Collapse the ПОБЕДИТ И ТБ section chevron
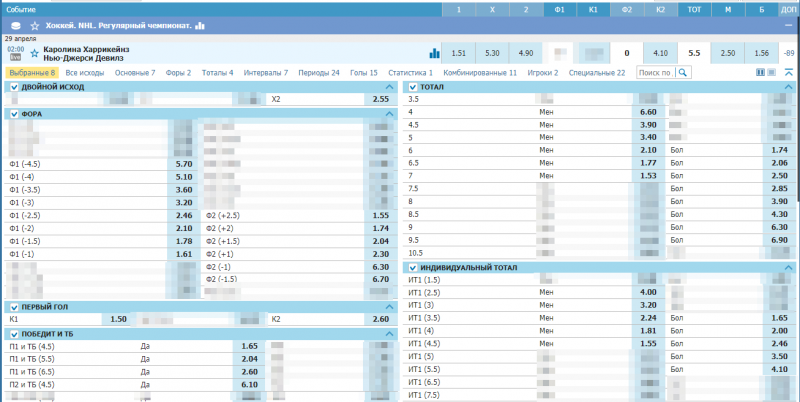The image size is (800, 402). coord(389,334)
